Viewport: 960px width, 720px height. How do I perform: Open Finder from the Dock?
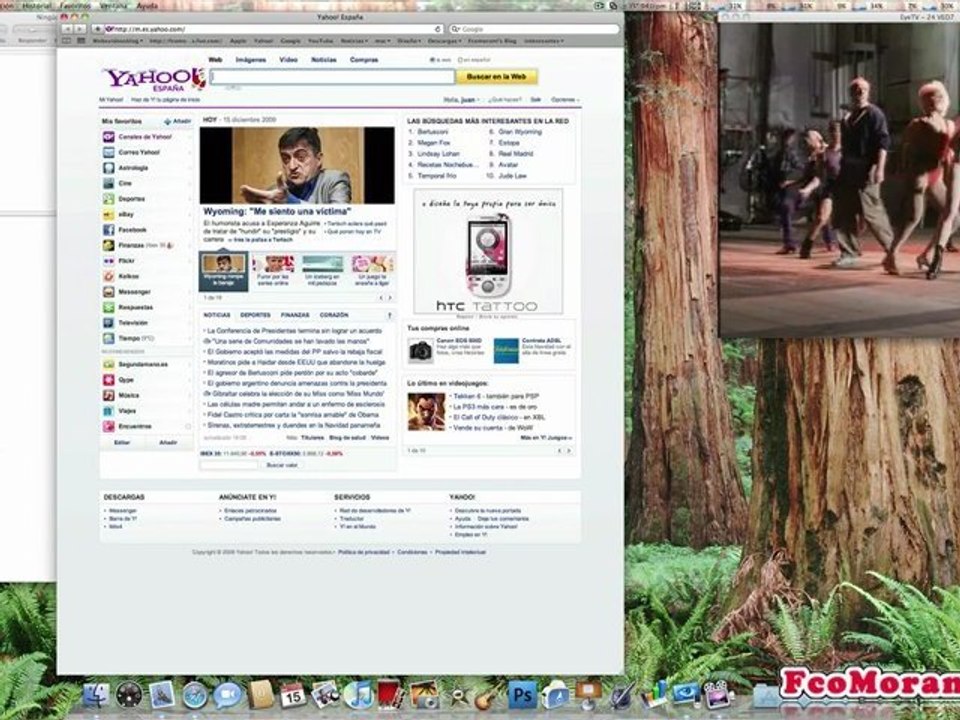coord(96,695)
